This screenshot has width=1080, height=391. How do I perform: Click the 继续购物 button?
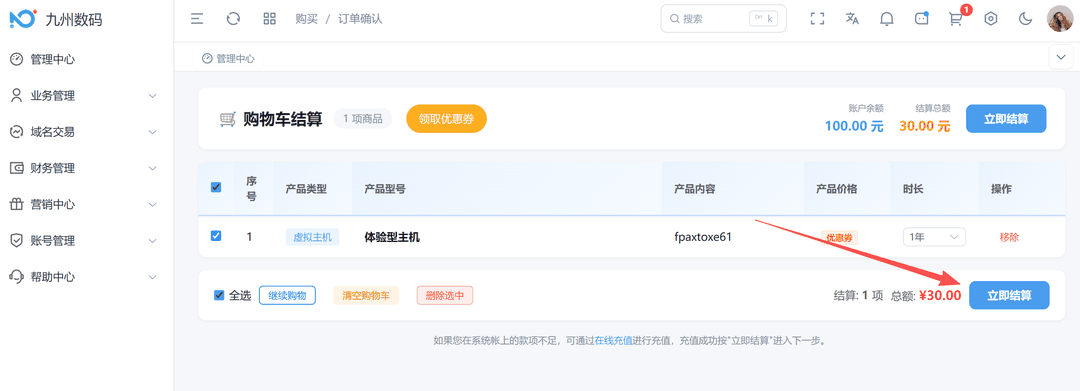coord(287,295)
